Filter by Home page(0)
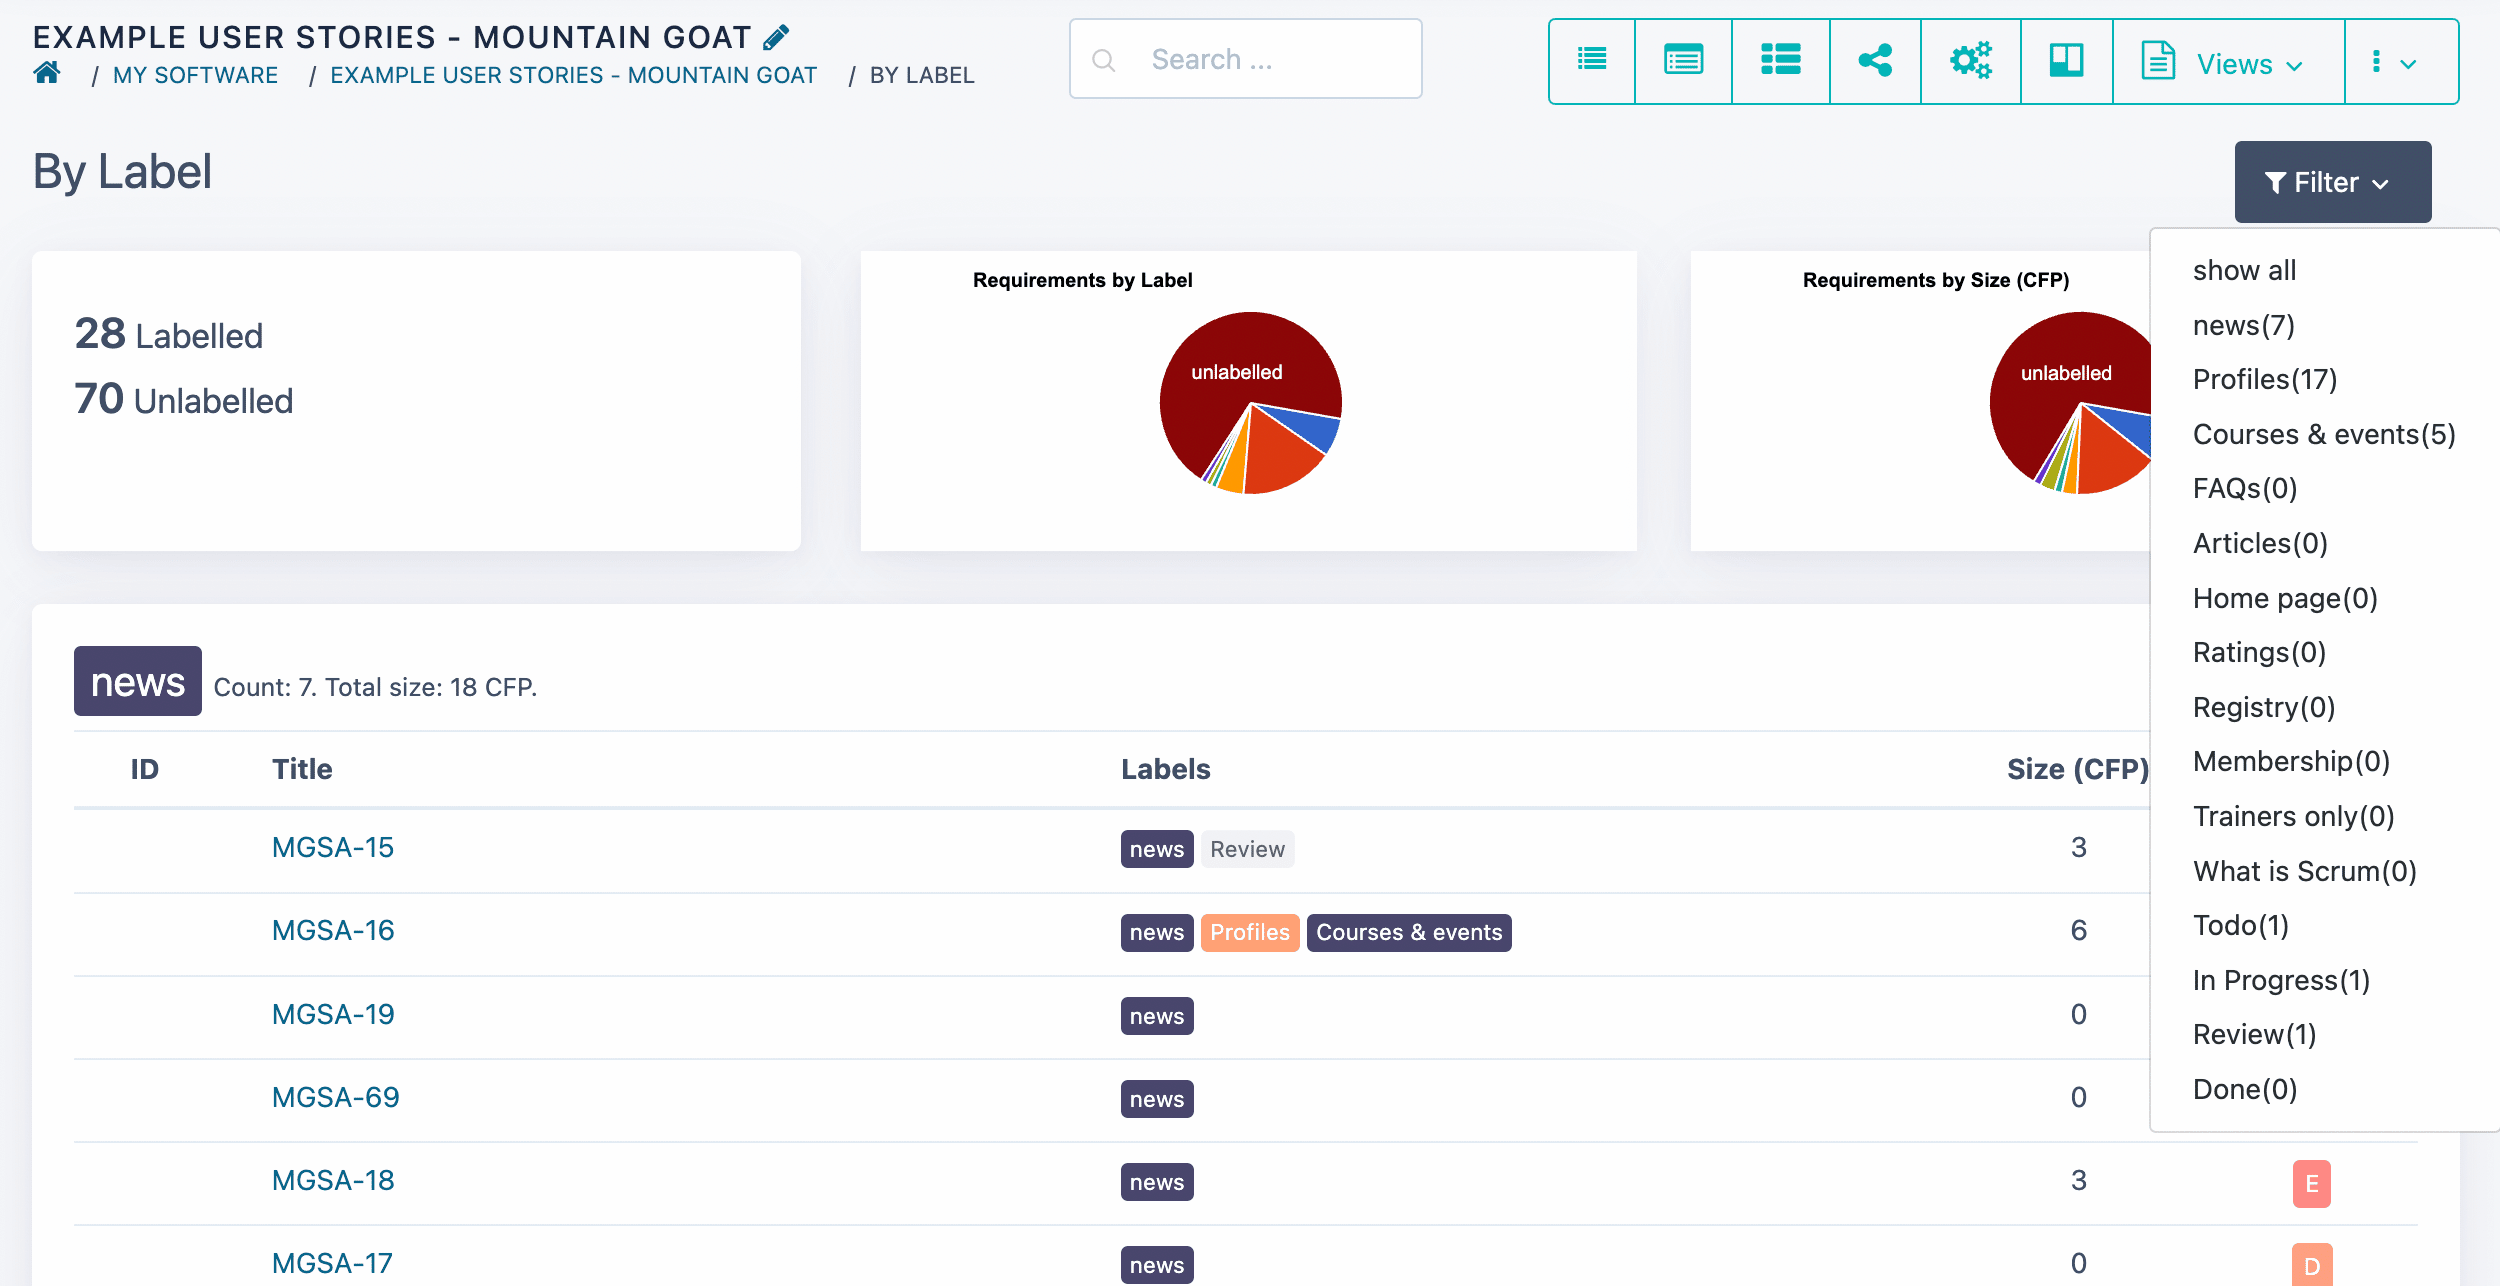2500x1286 pixels. 2285,598
